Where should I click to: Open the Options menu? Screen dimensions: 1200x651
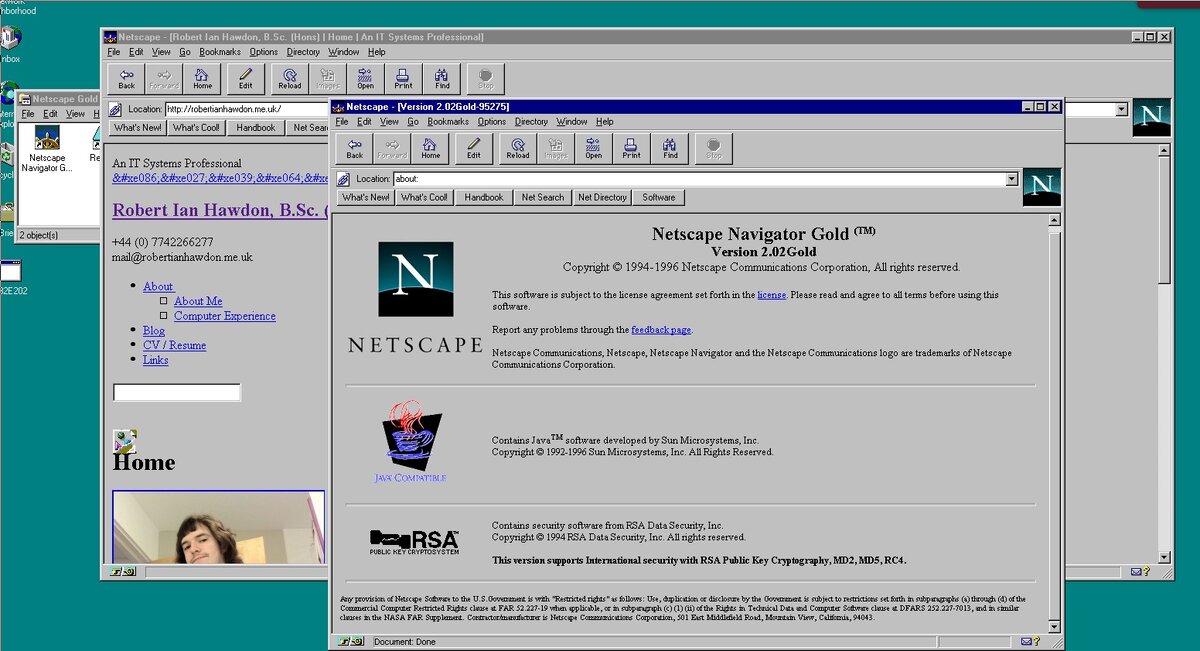click(492, 121)
